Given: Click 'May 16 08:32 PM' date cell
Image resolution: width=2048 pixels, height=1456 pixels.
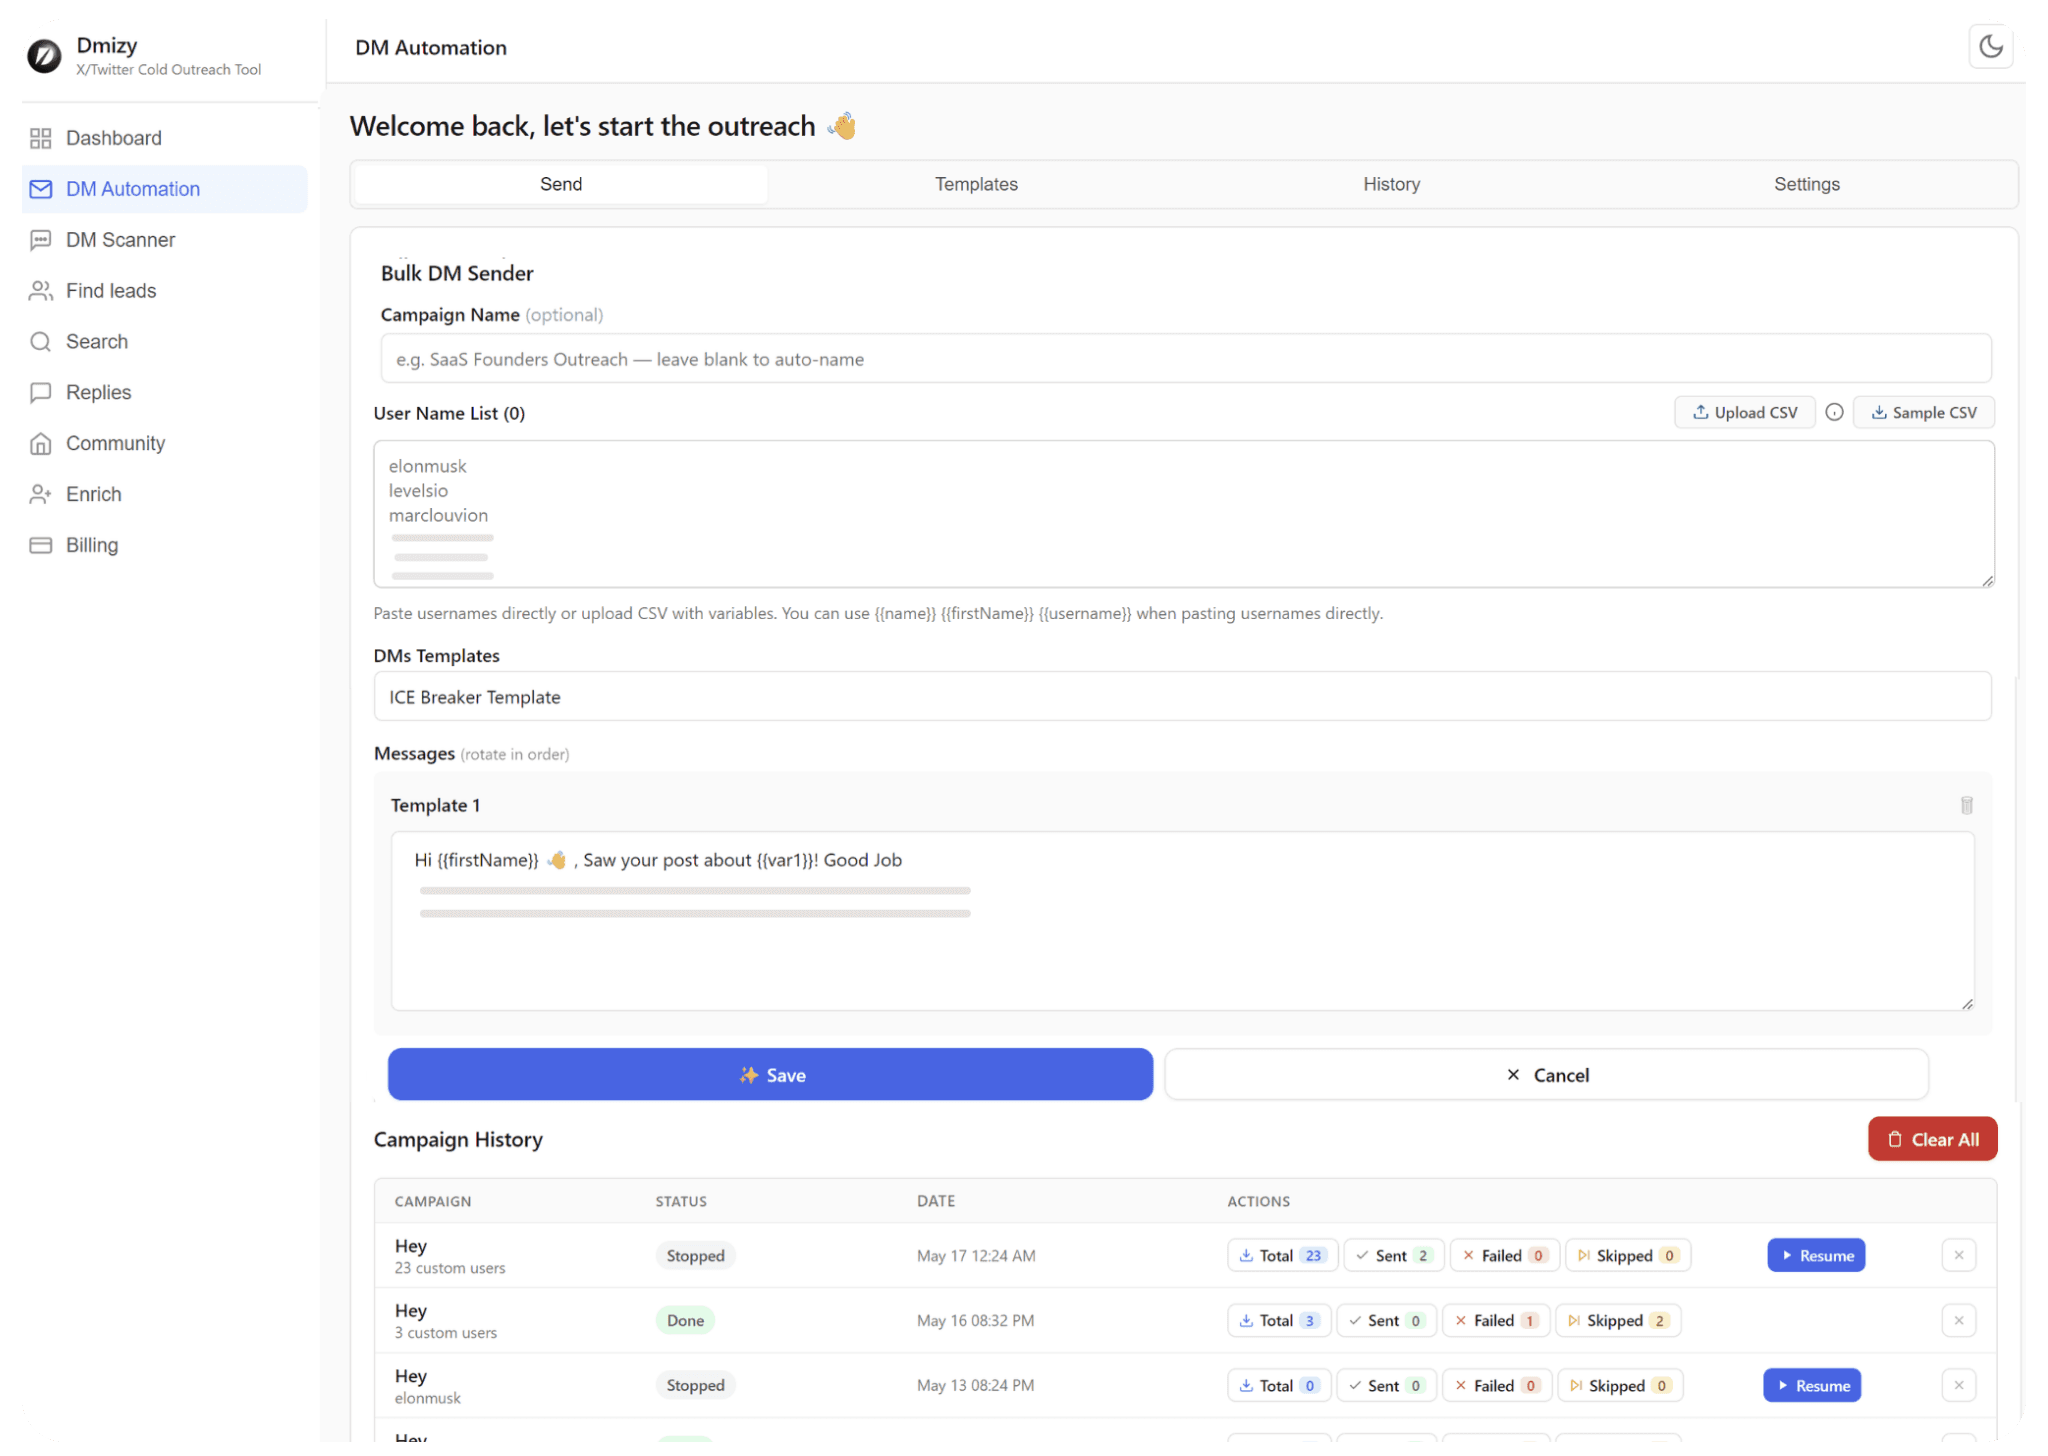Looking at the screenshot, I should [x=975, y=1321].
